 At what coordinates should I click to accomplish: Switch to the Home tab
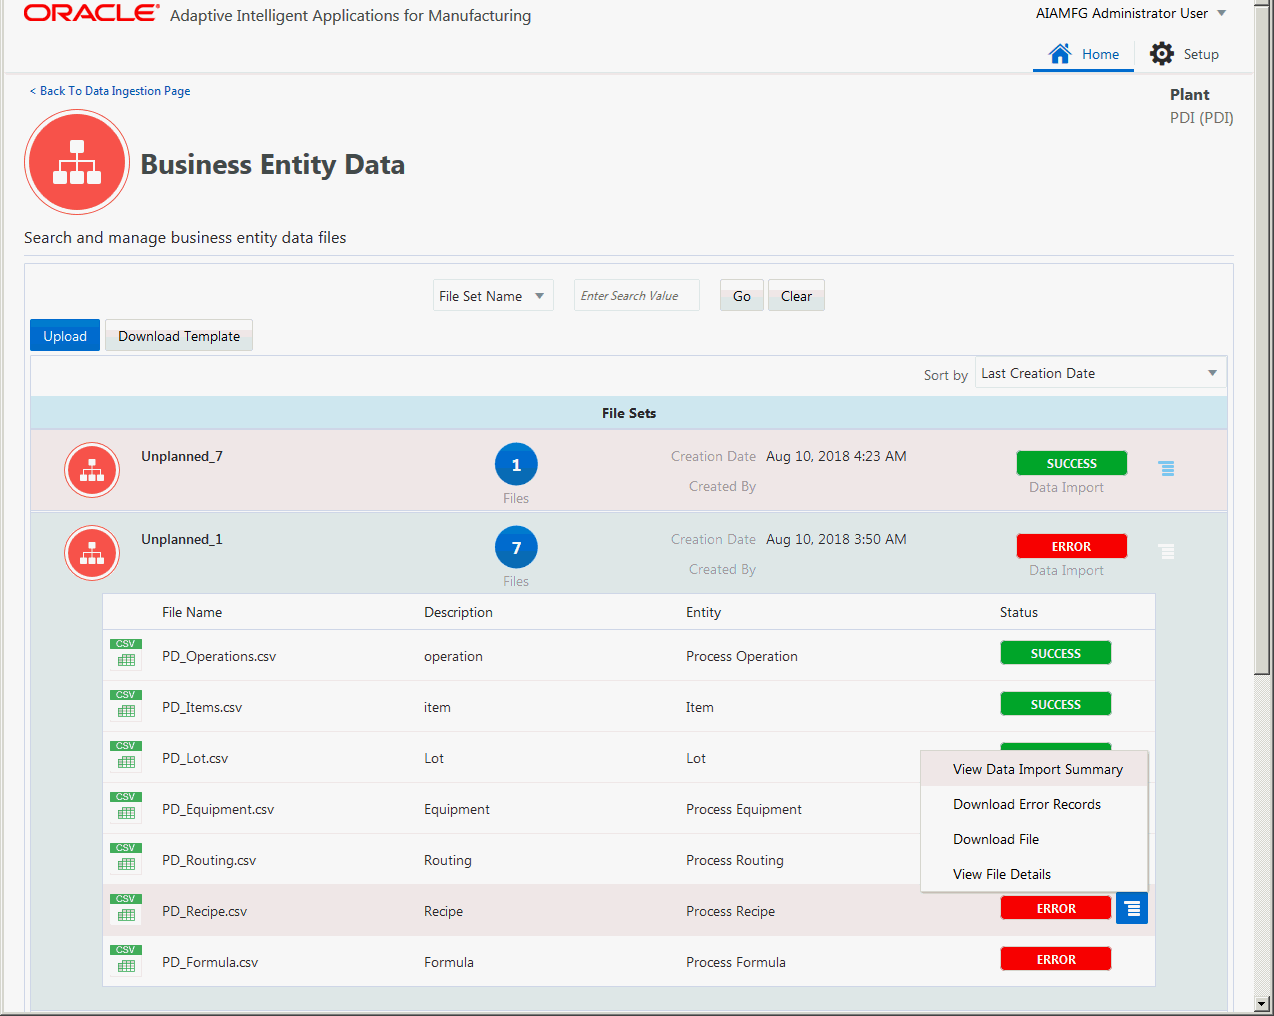pyautogui.click(x=1083, y=54)
